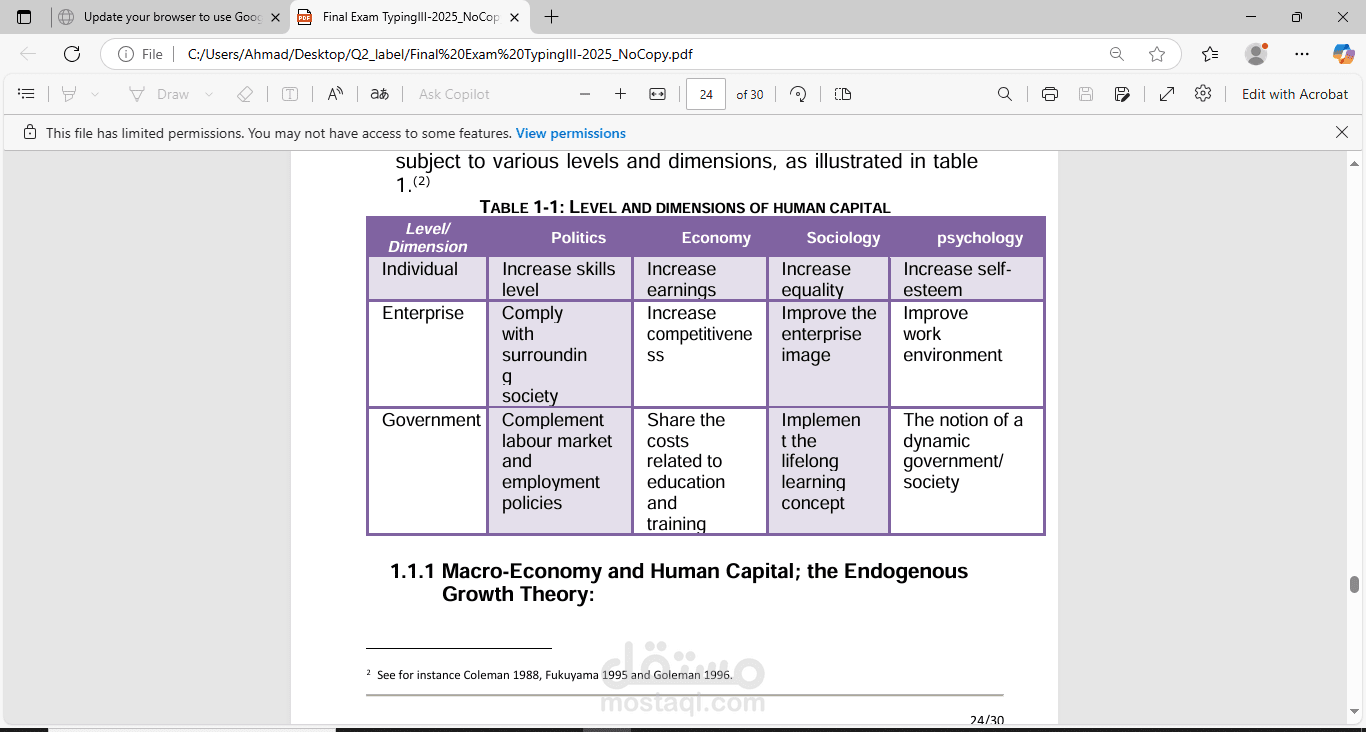Close the Final Exam TypingIII PDF tab
The width and height of the screenshot is (1366, 732).
514,17
